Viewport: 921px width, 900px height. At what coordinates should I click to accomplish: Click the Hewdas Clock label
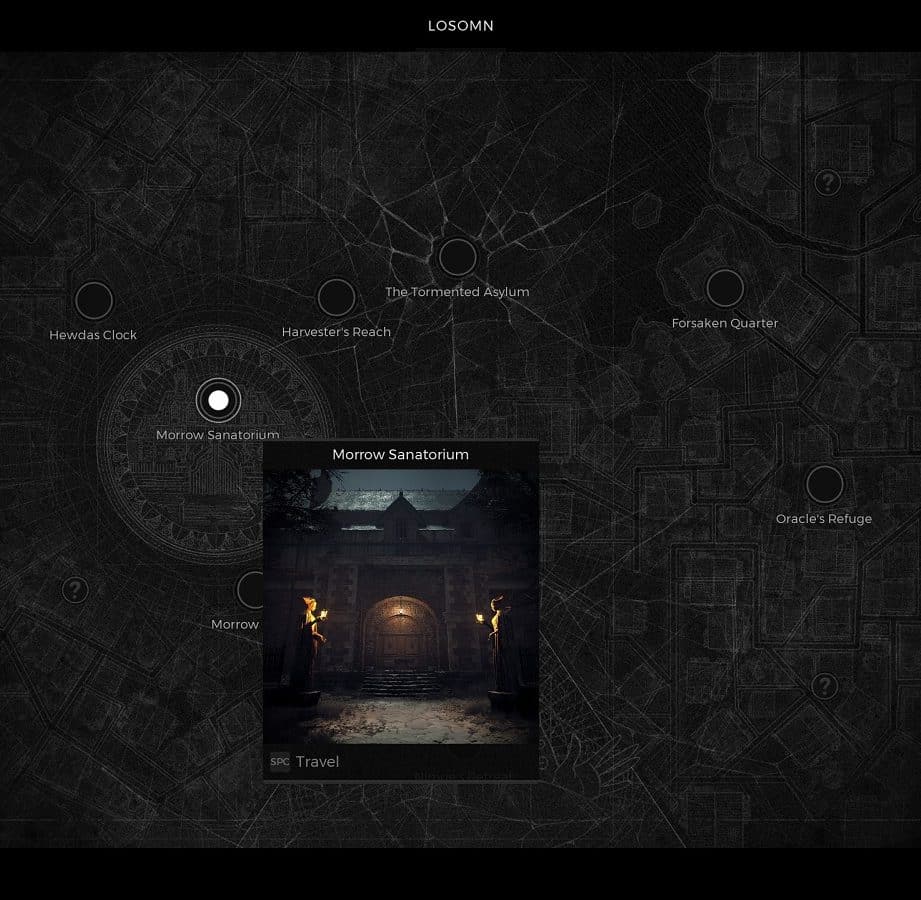93,335
